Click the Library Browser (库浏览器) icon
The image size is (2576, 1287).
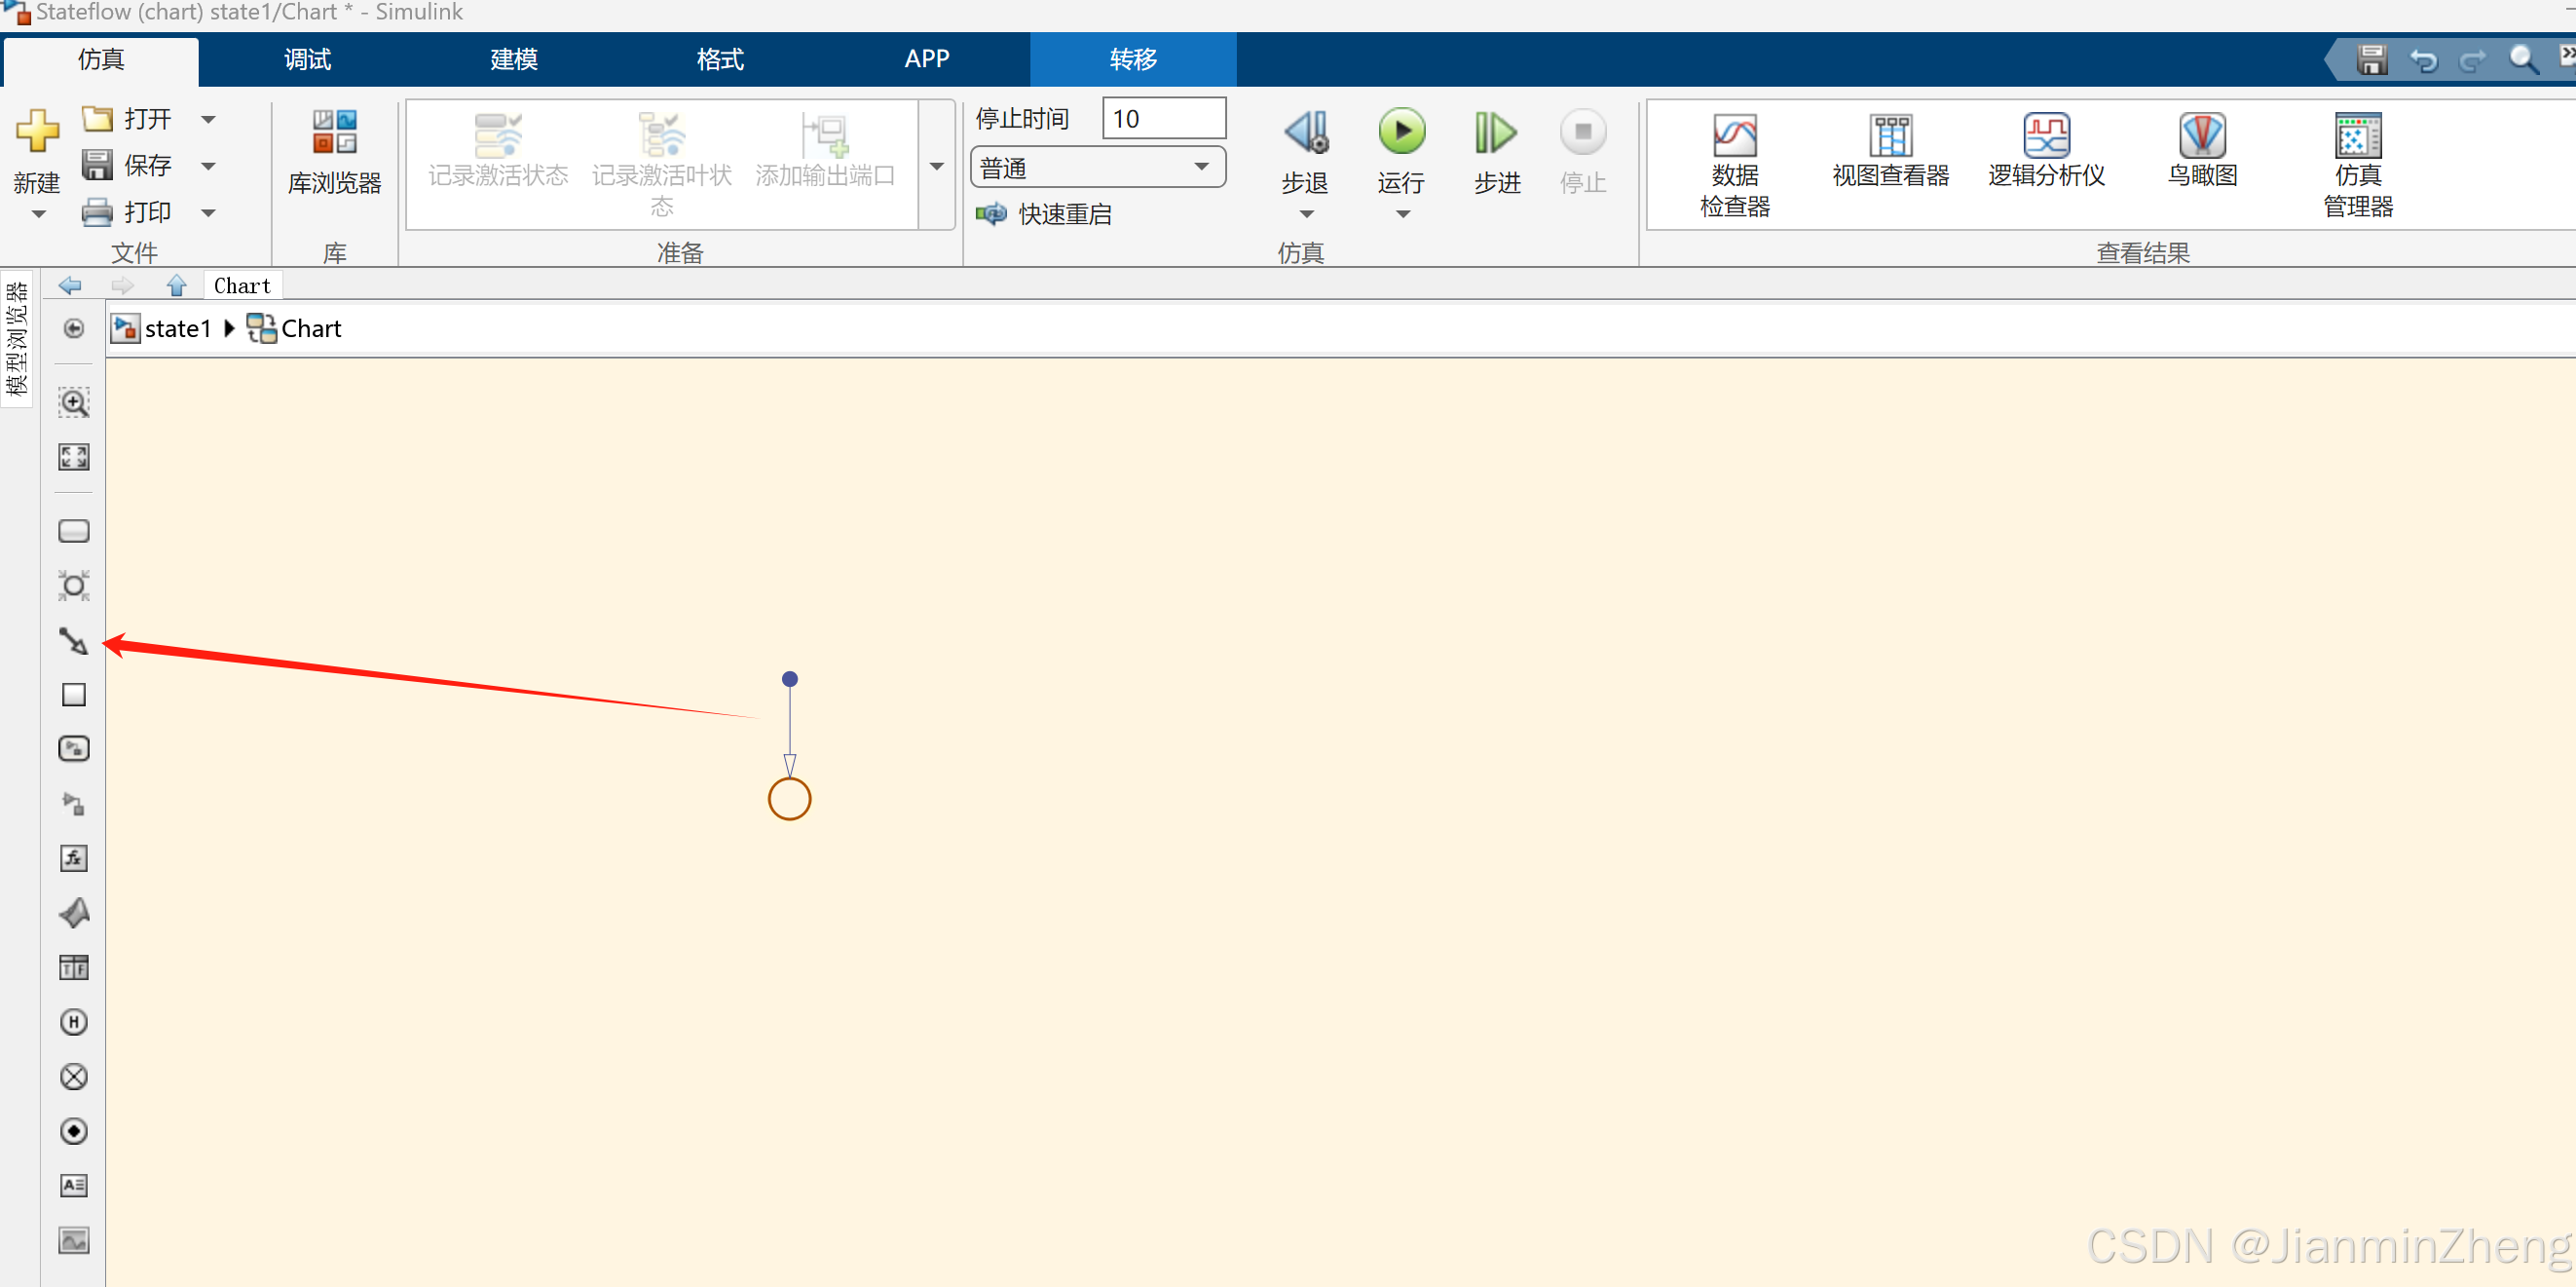[334, 152]
